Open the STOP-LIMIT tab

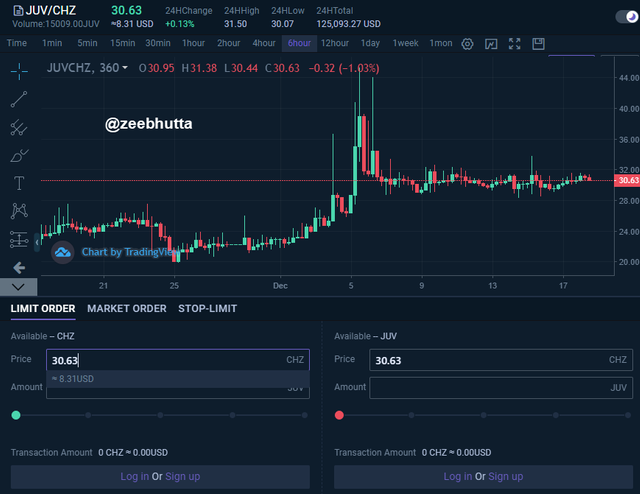pos(207,309)
